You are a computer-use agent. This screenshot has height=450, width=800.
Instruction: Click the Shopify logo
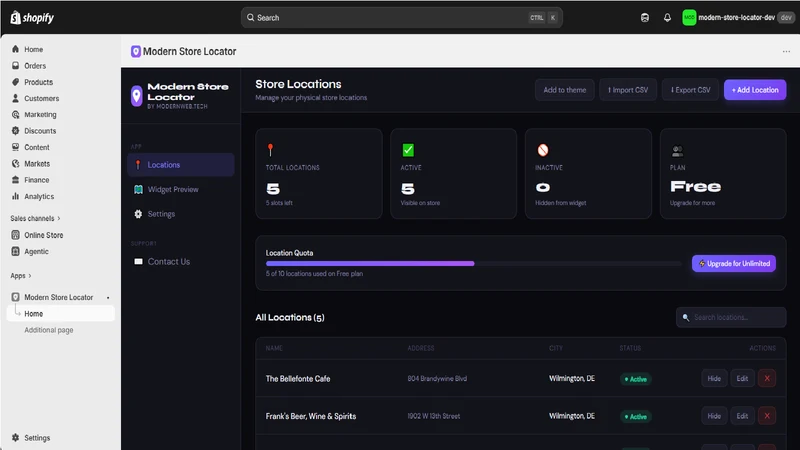coord(32,17)
